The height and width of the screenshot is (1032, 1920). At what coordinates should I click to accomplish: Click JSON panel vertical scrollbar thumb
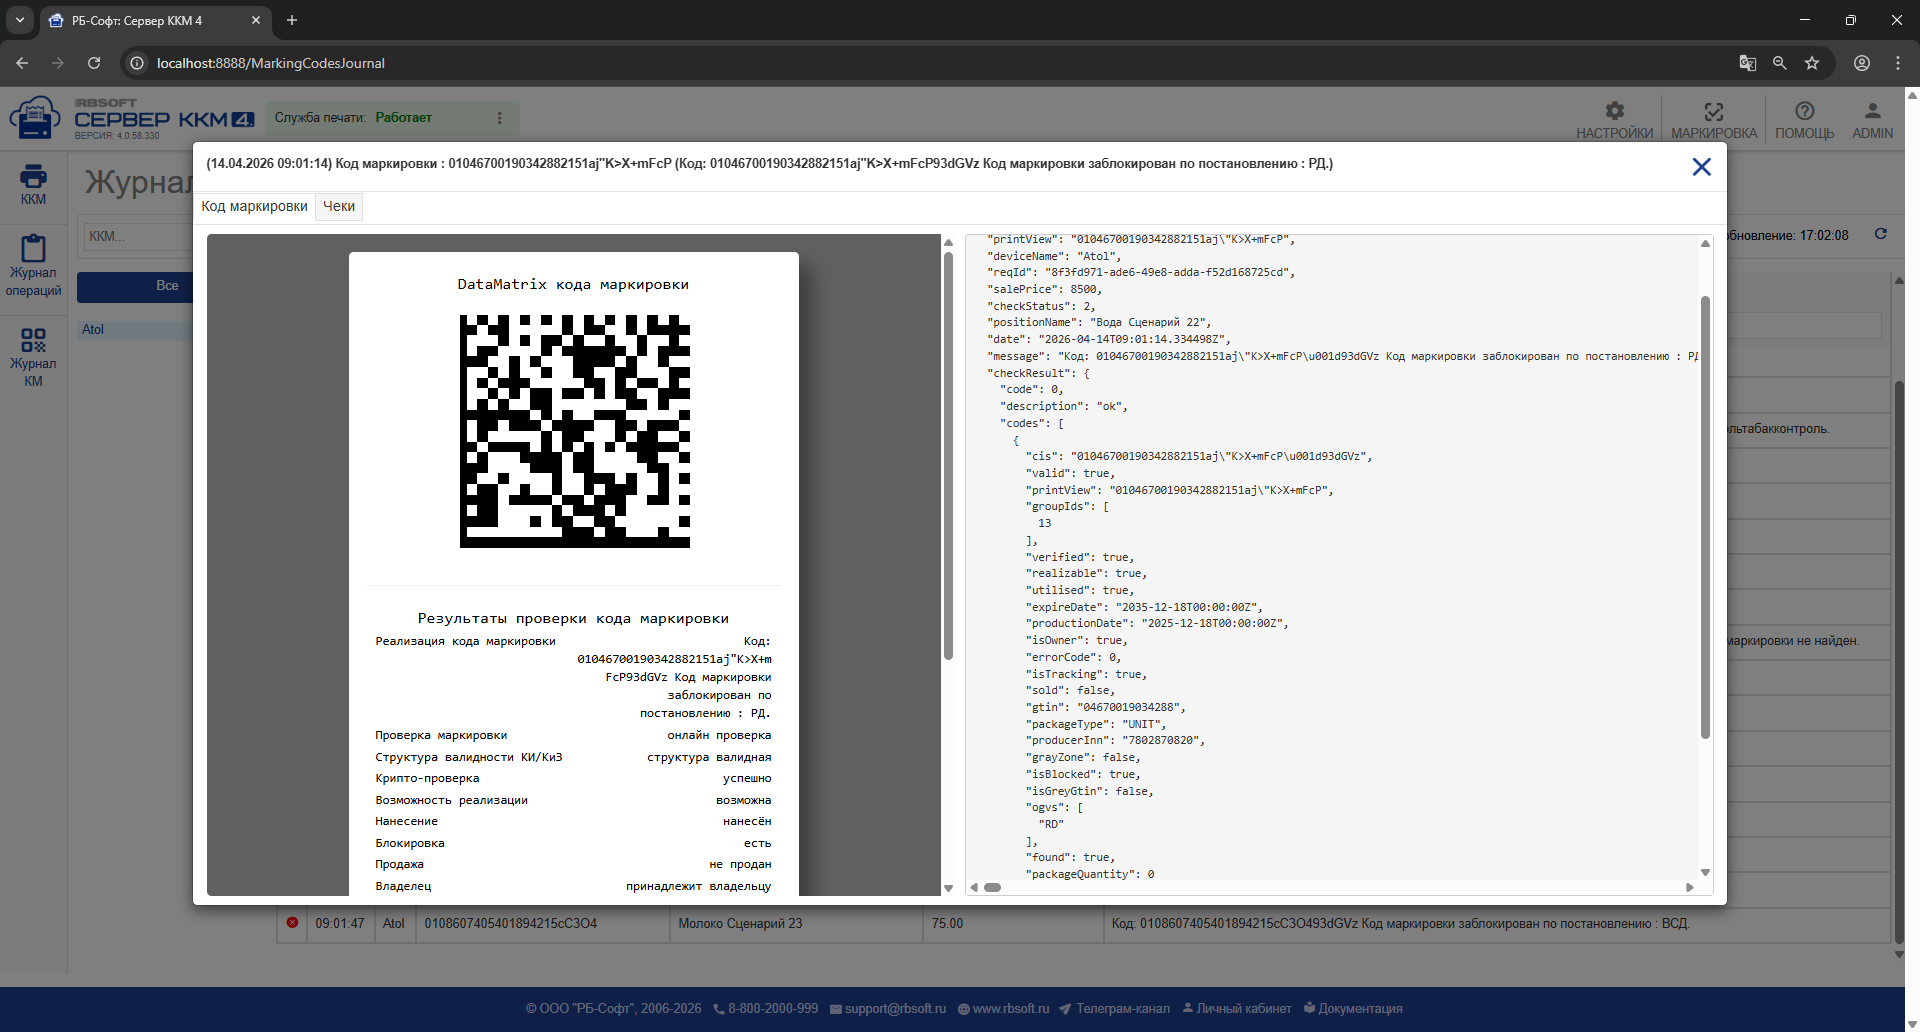click(1705, 517)
